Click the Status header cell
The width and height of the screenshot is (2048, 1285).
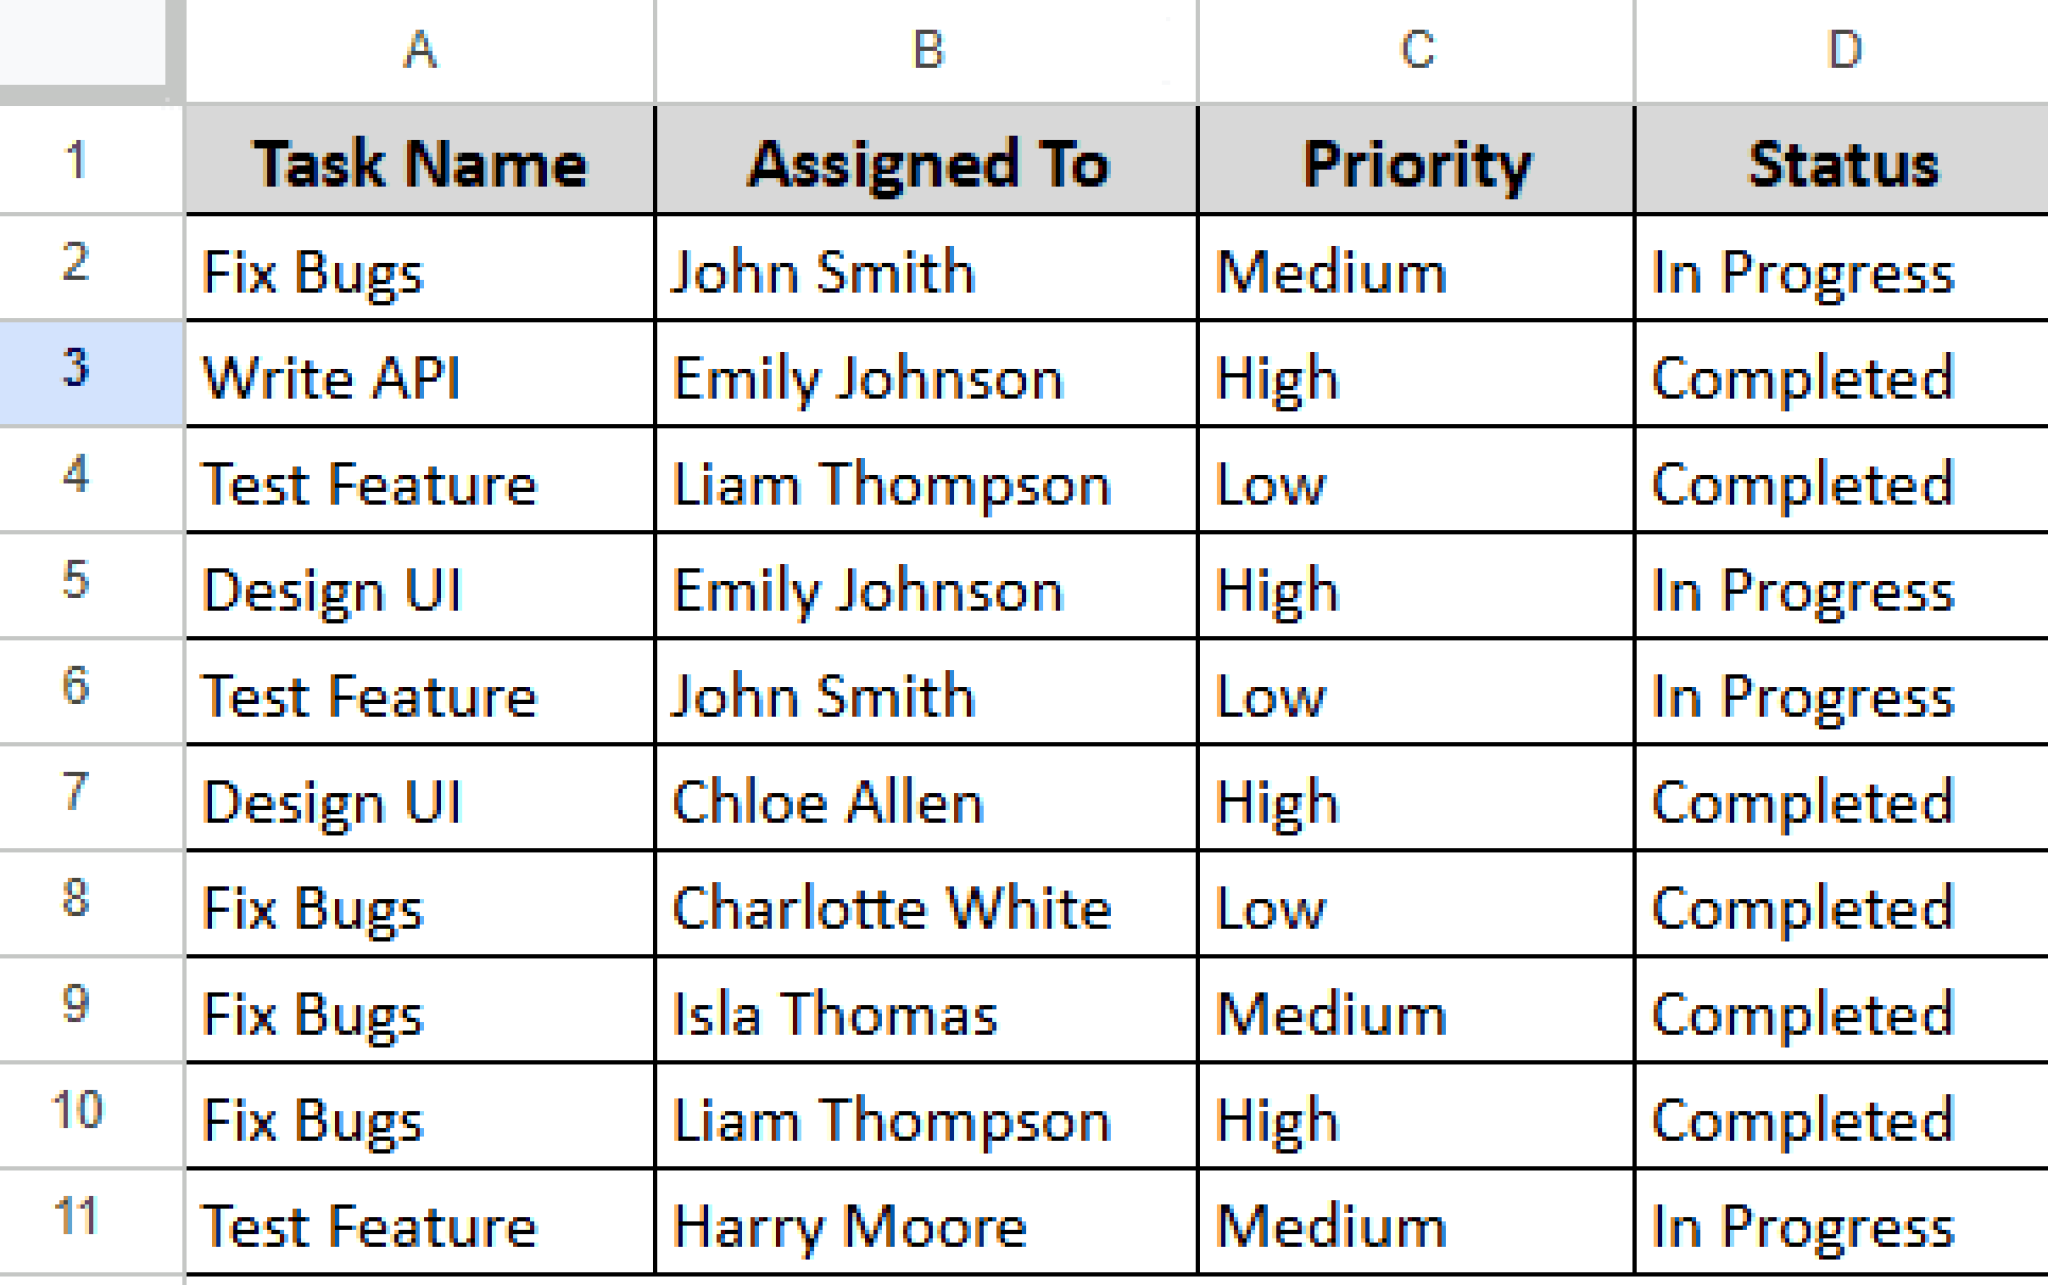pyautogui.click(x=1842, y=162)
